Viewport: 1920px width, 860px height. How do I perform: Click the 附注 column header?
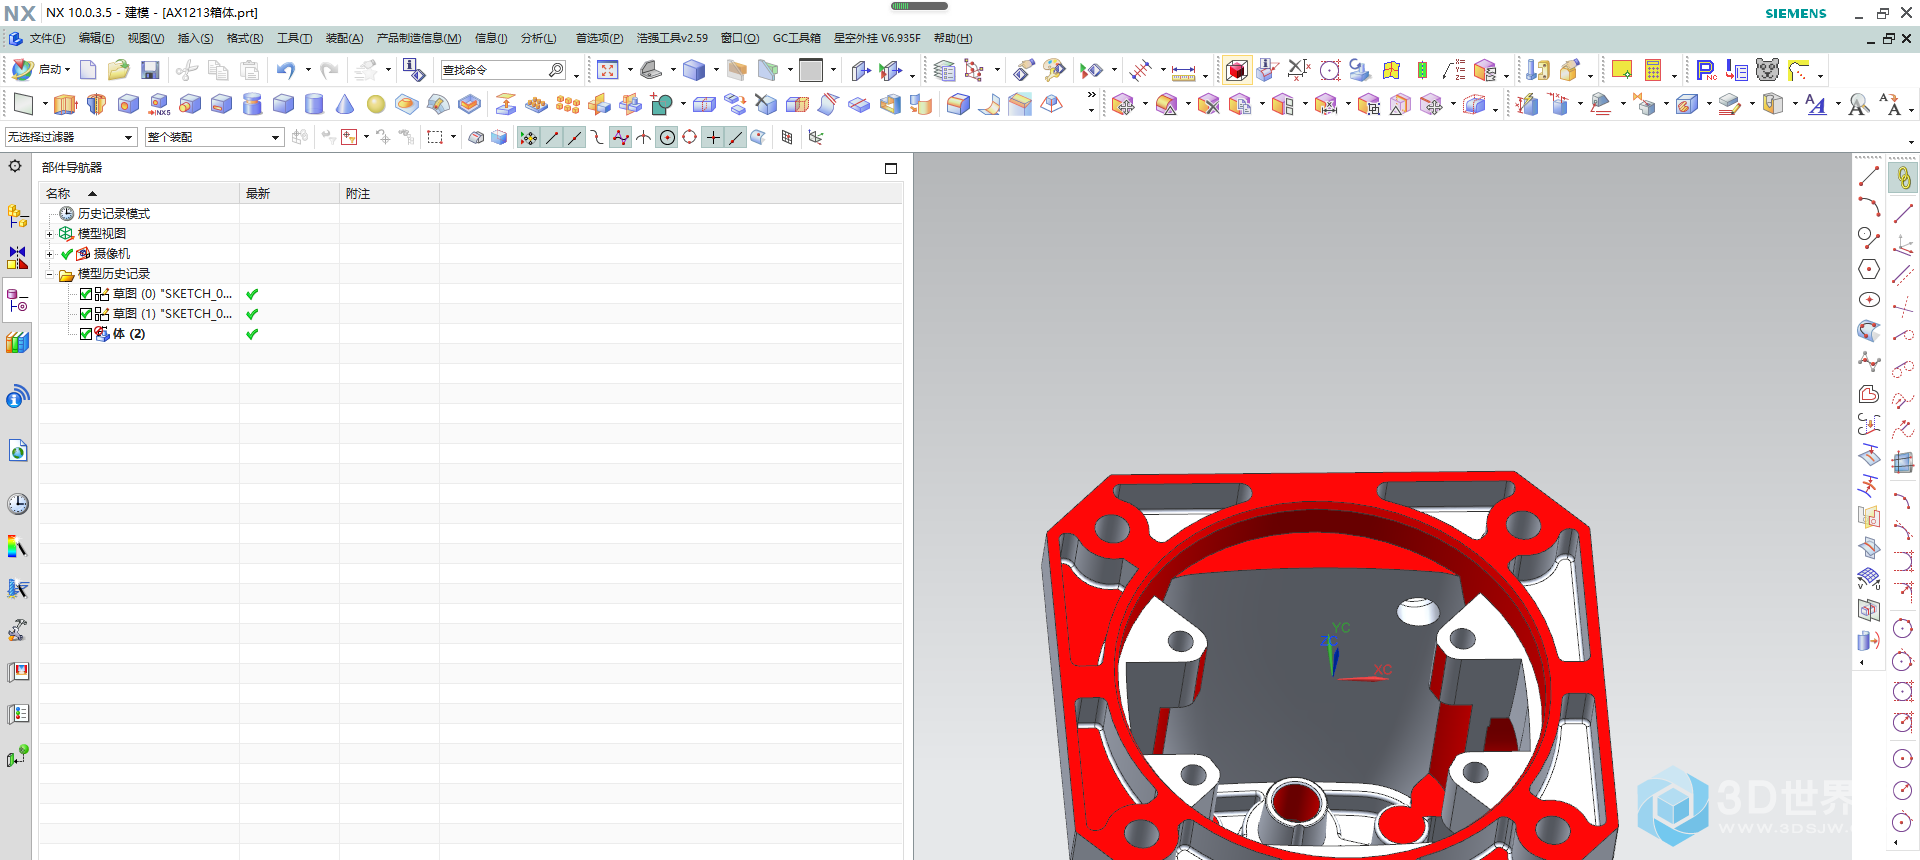point(390,193)
